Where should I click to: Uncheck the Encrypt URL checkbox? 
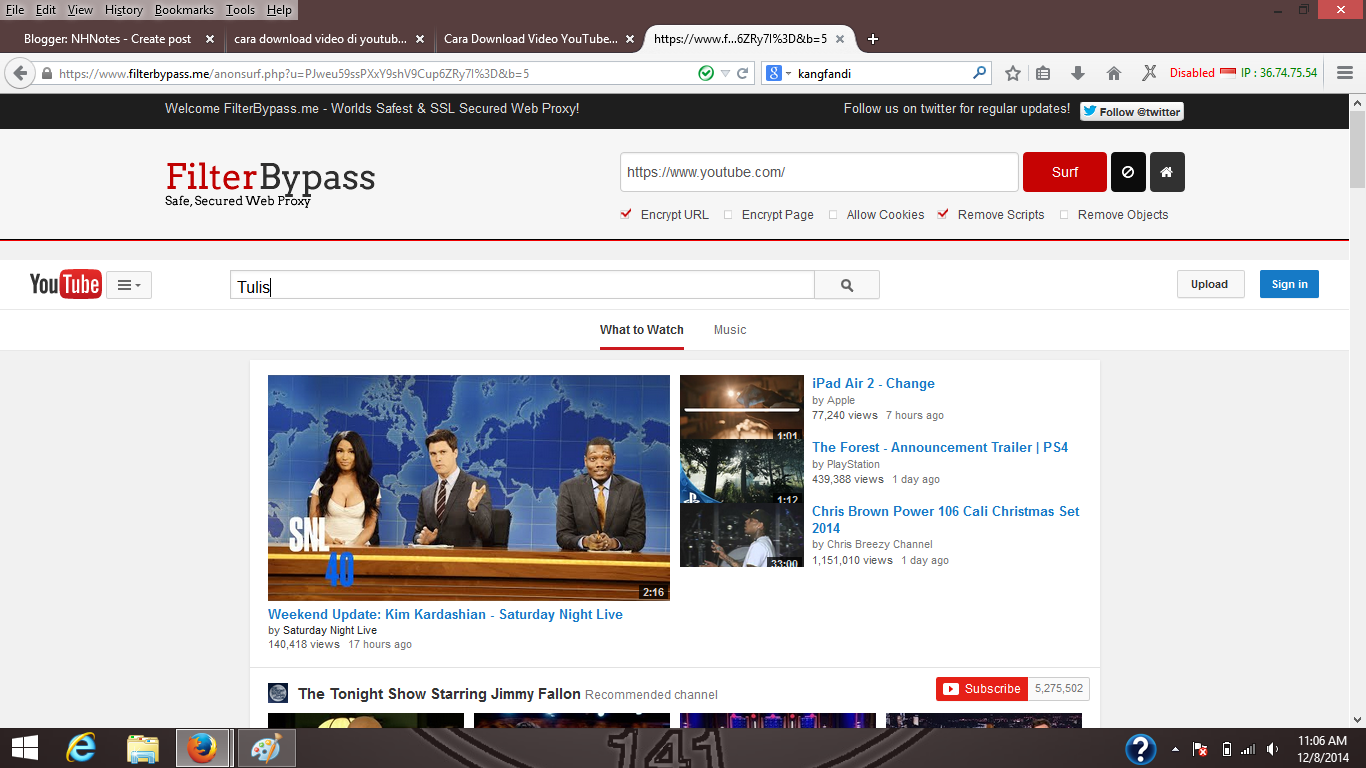[626, 214]
